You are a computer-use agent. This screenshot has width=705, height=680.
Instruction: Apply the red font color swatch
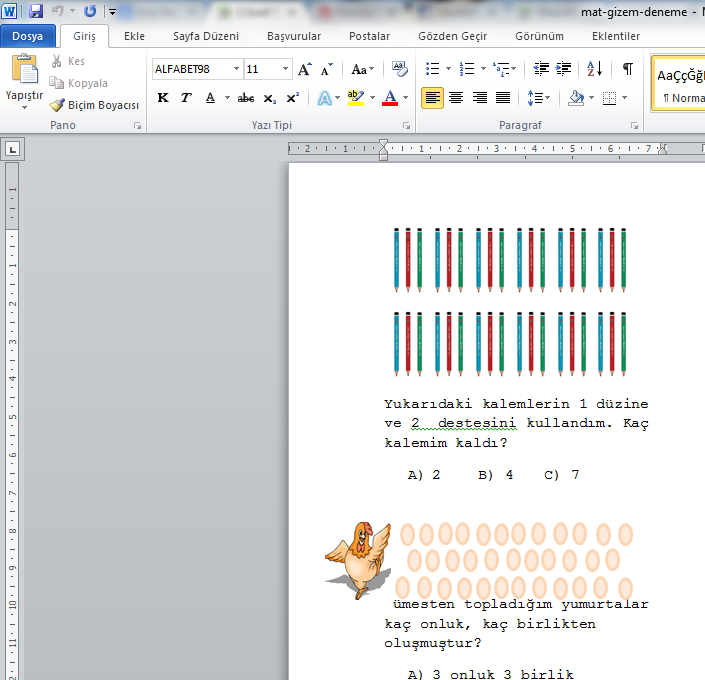click(x=389, y=98)
